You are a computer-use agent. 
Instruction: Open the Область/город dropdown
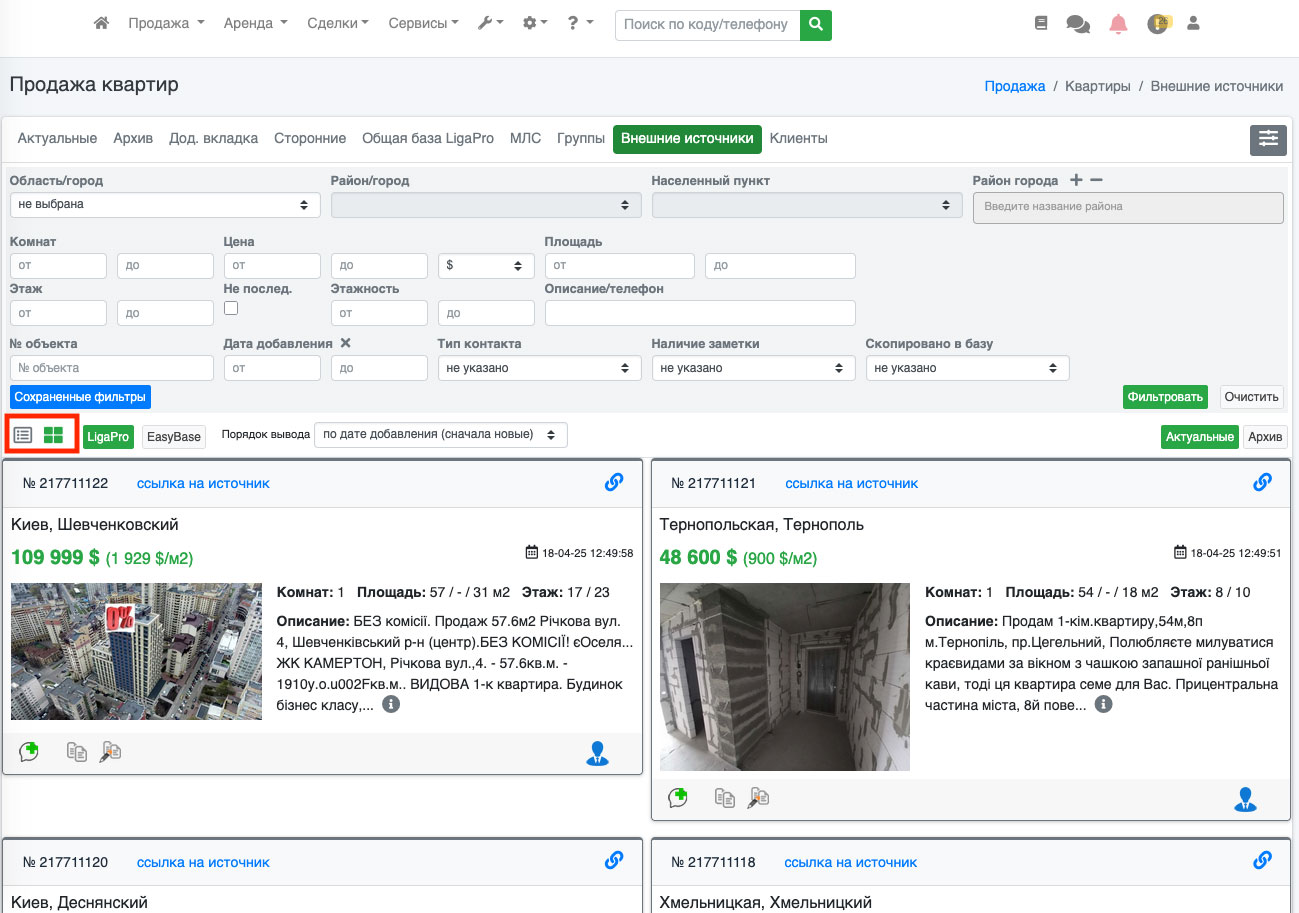[165, 204]
